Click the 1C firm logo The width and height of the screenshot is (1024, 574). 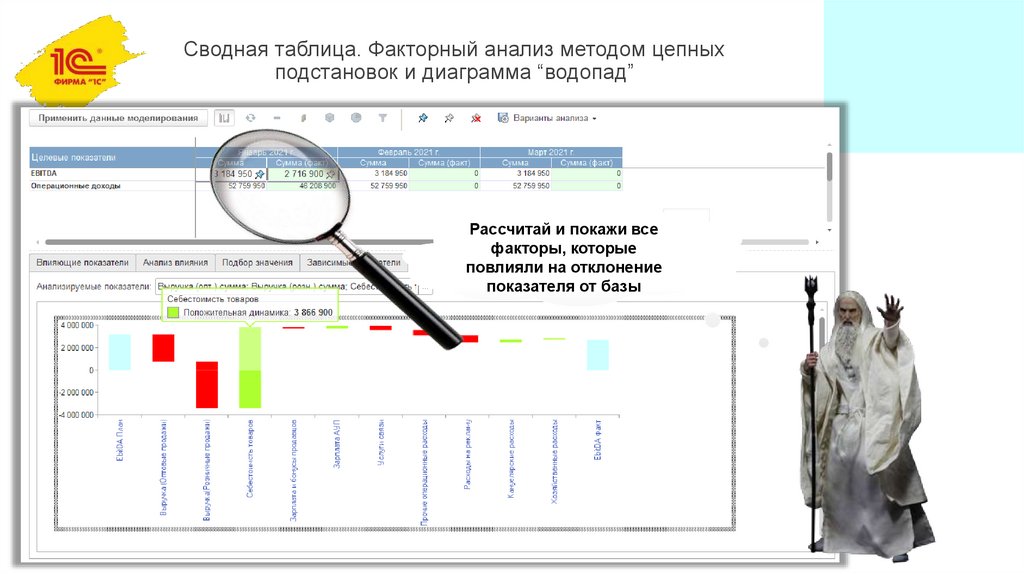coord(78,63)
